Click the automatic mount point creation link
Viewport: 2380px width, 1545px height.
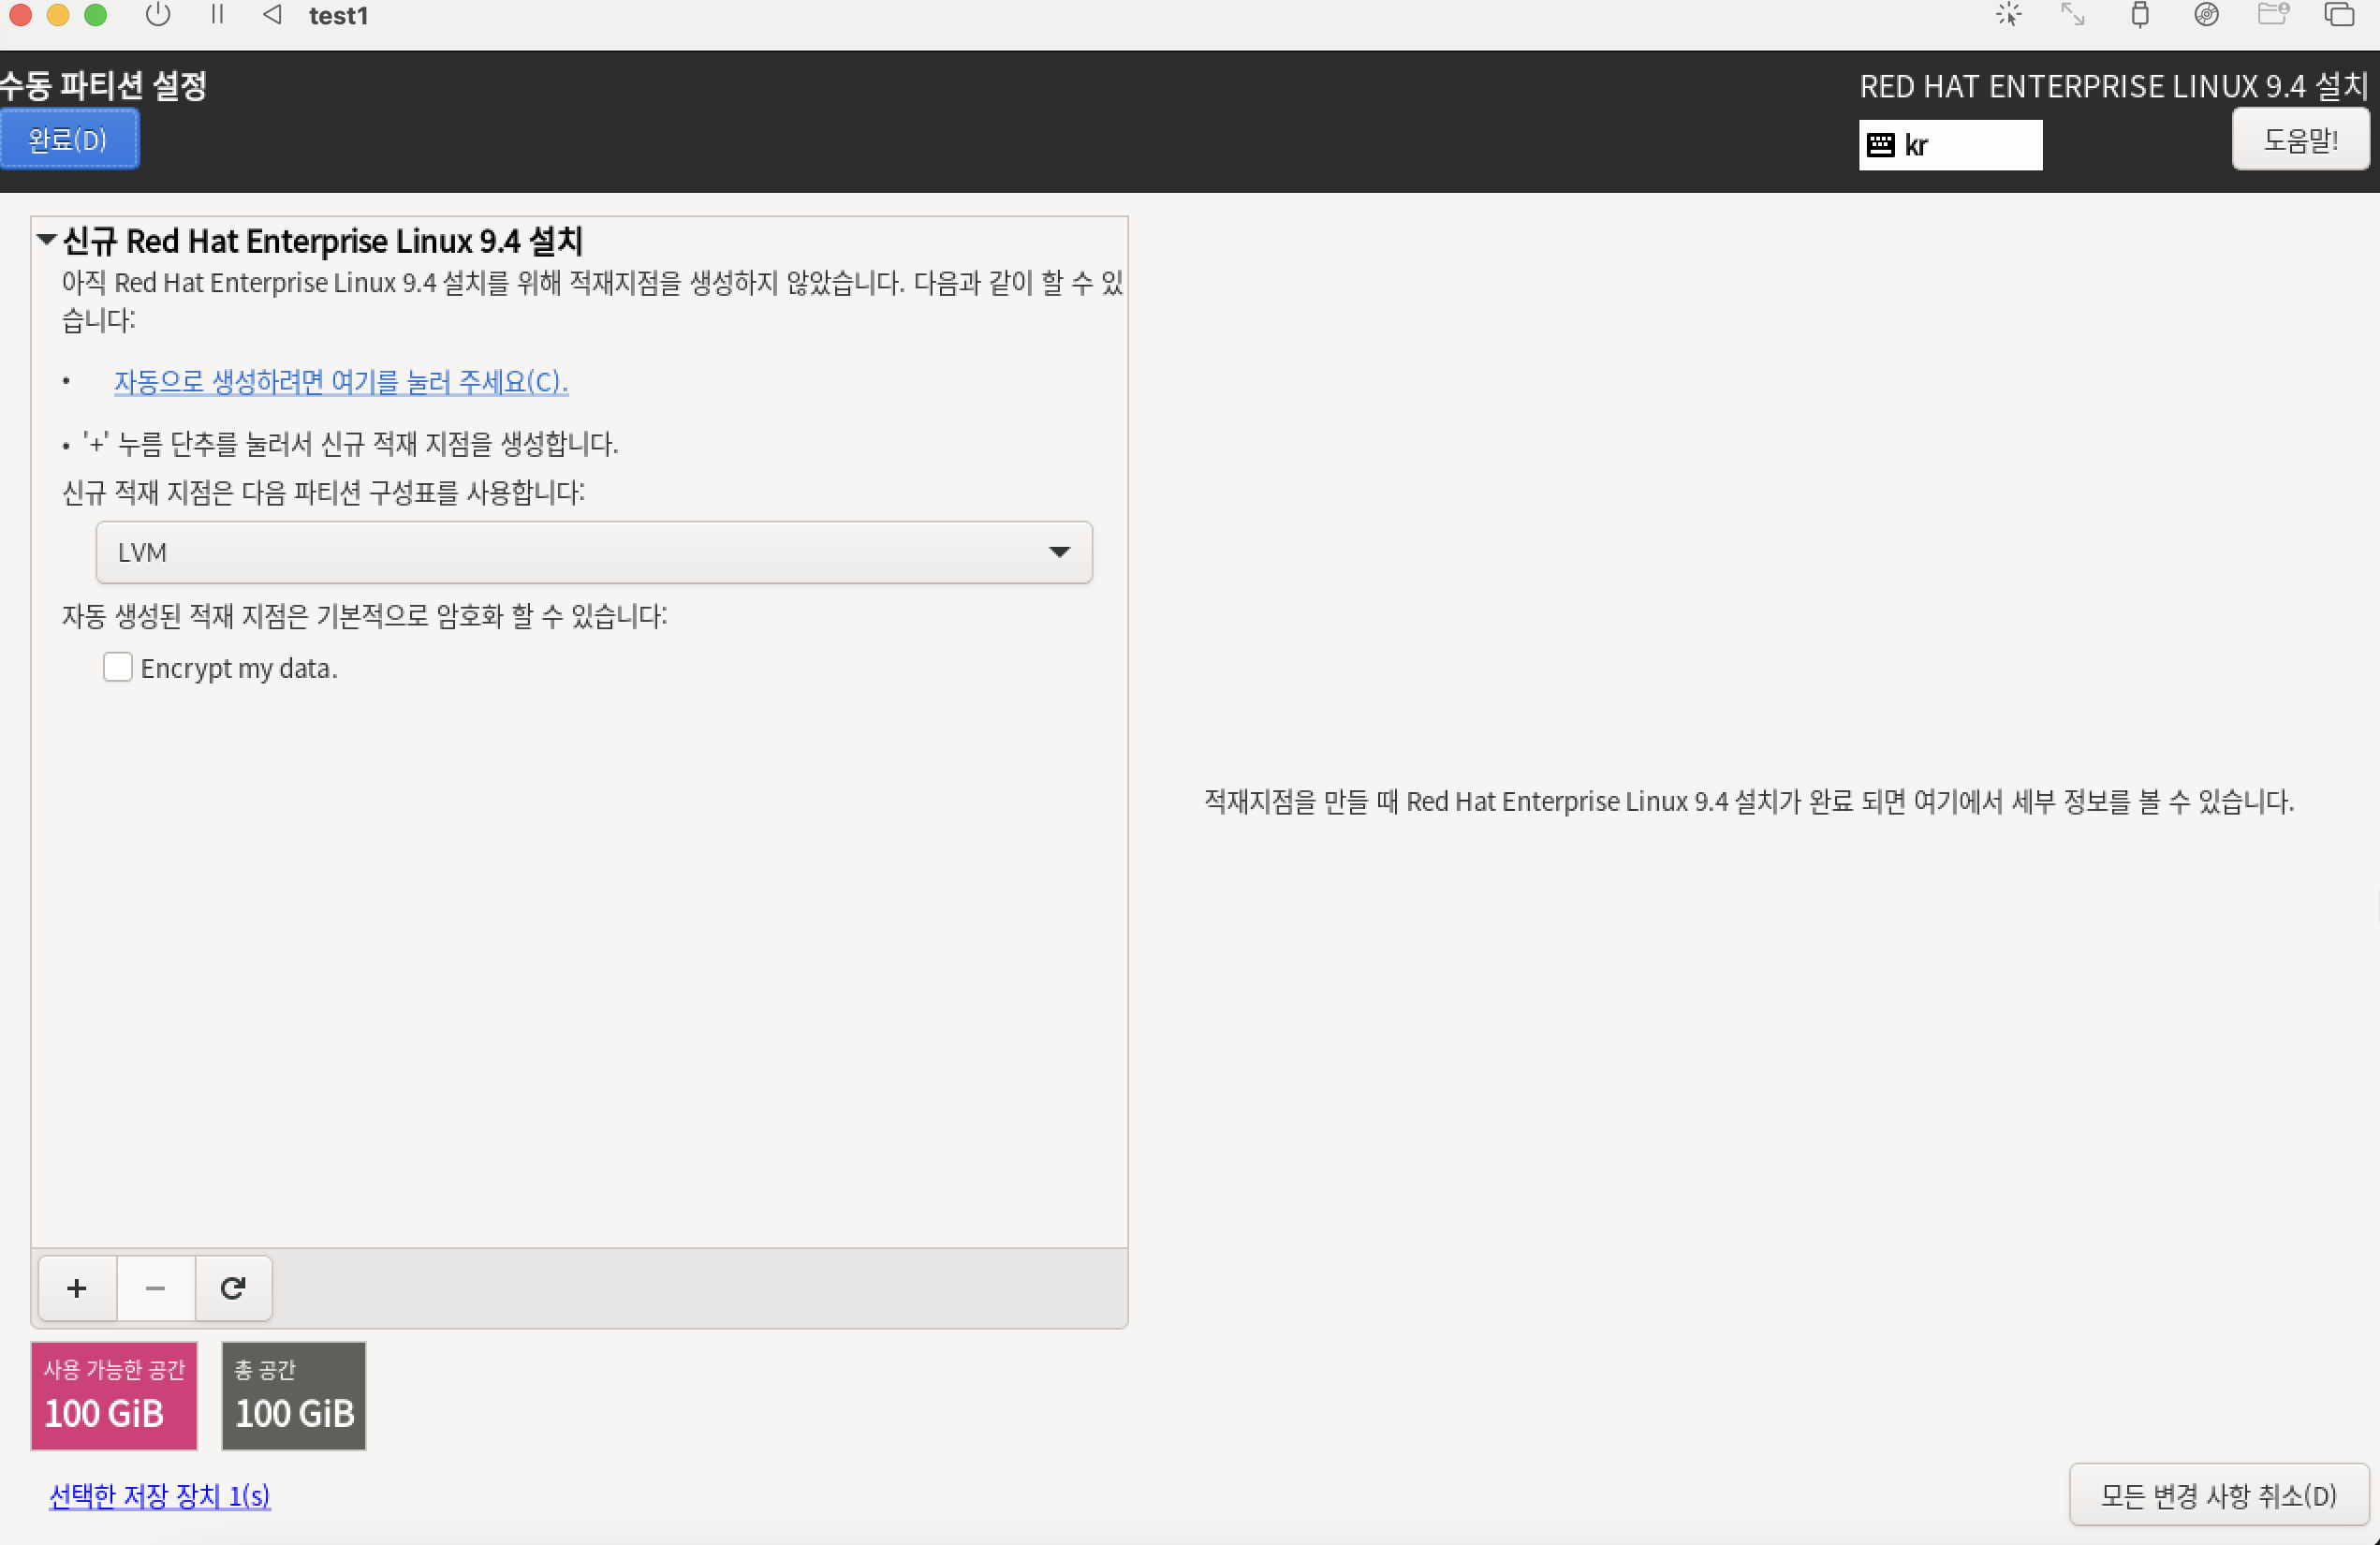click(340, 381)
